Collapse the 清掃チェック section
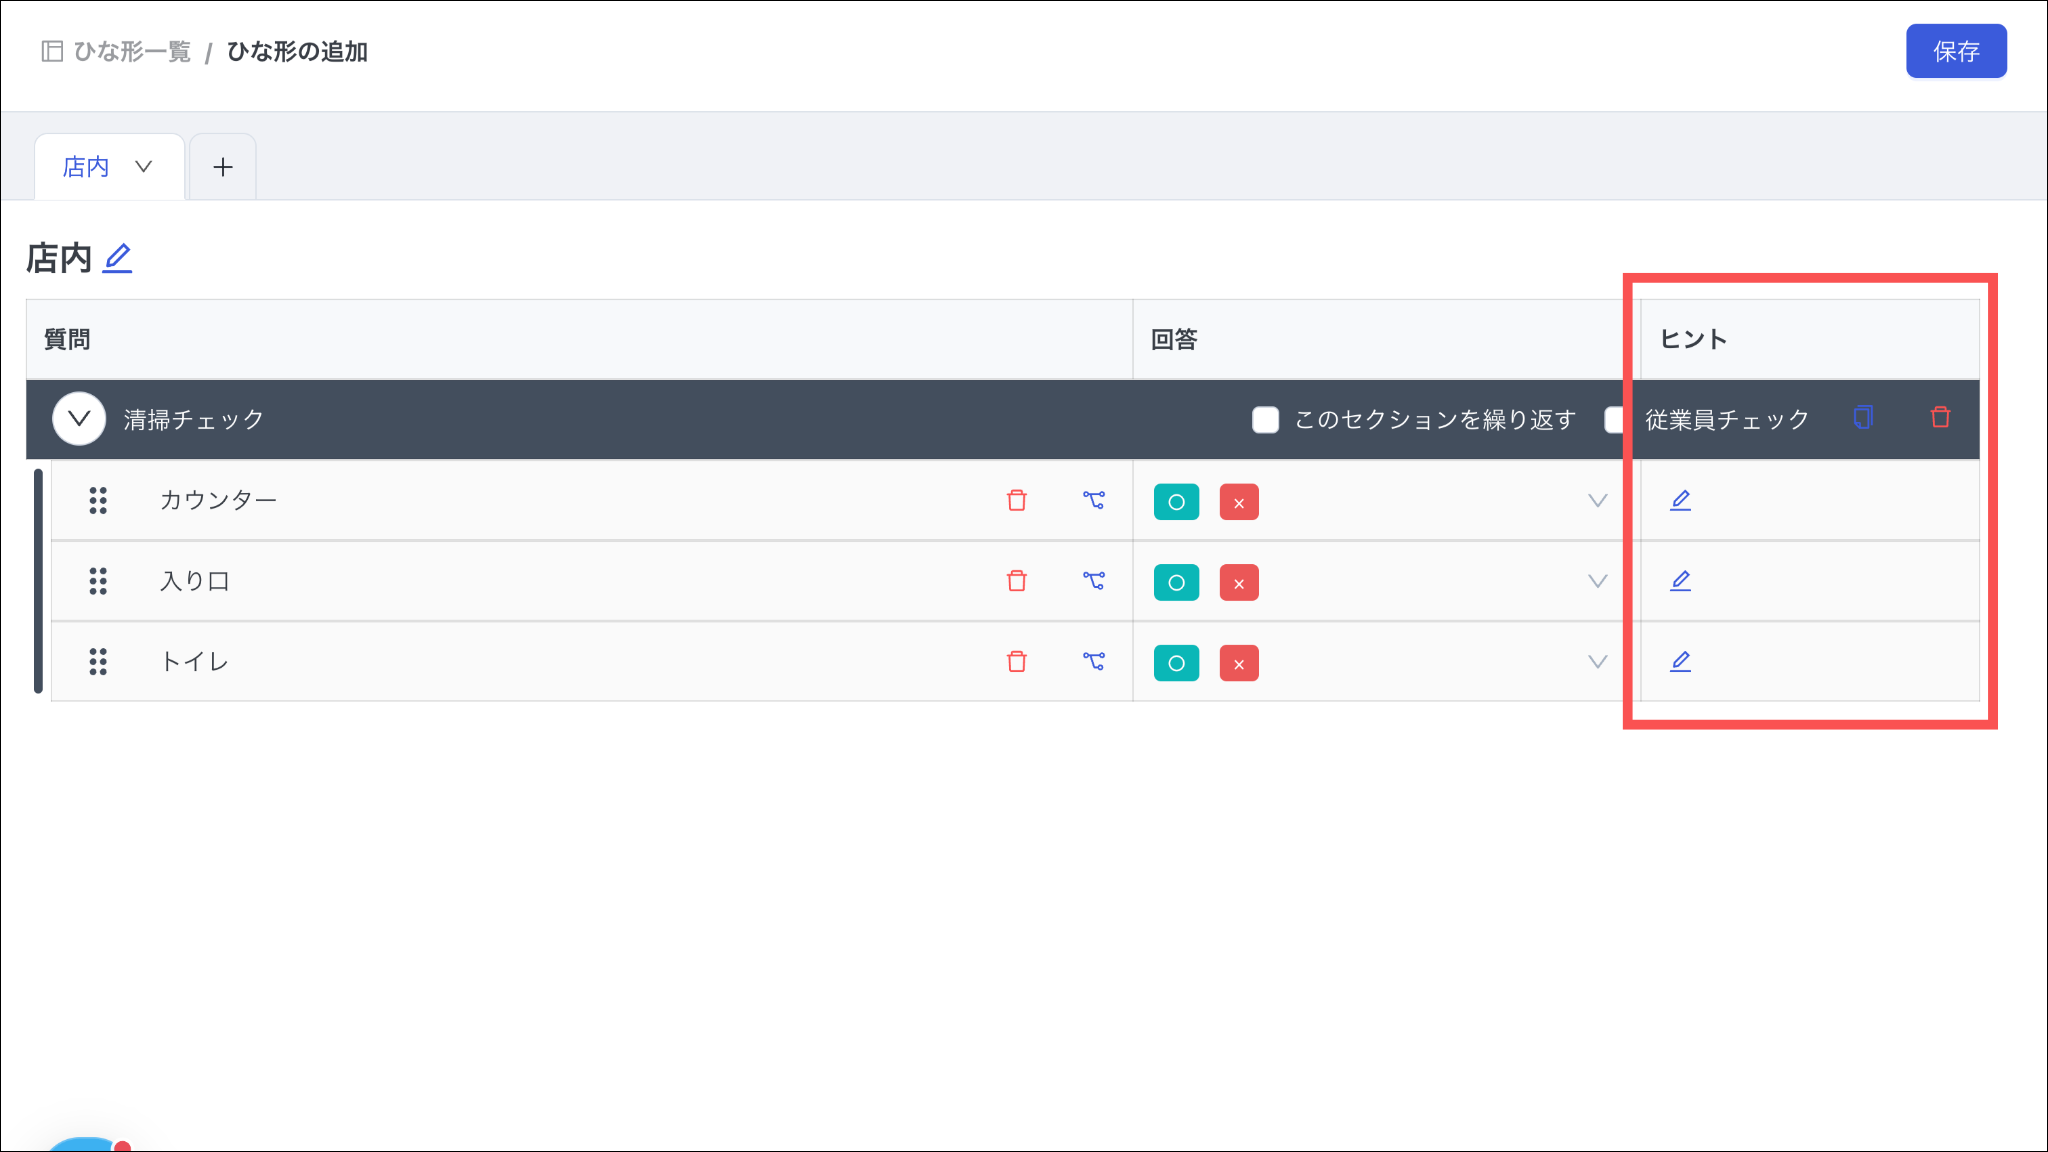Screen dimensions: 2048x1152 pyautogui.click(x=79, y=419)
